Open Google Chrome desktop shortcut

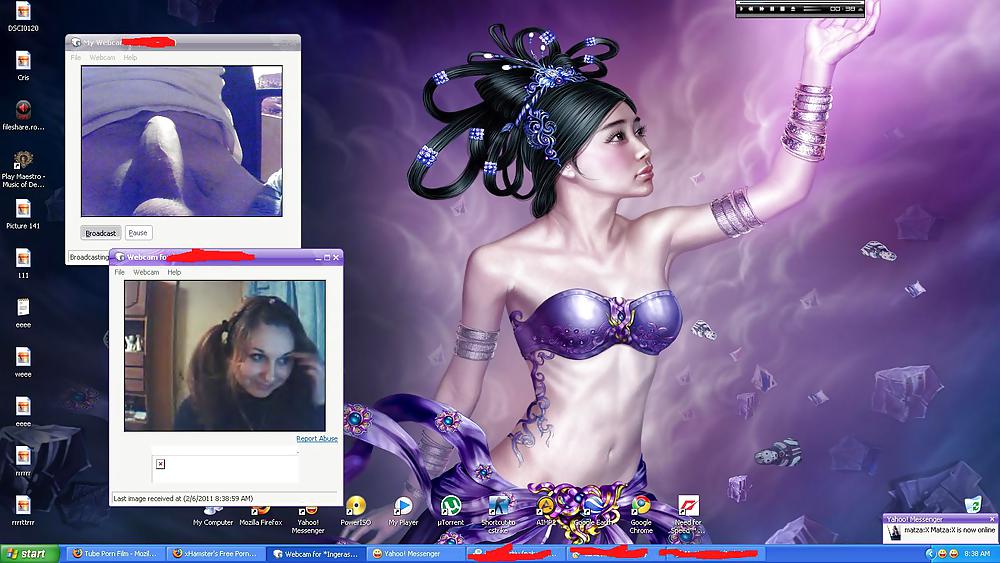point(641,514)
